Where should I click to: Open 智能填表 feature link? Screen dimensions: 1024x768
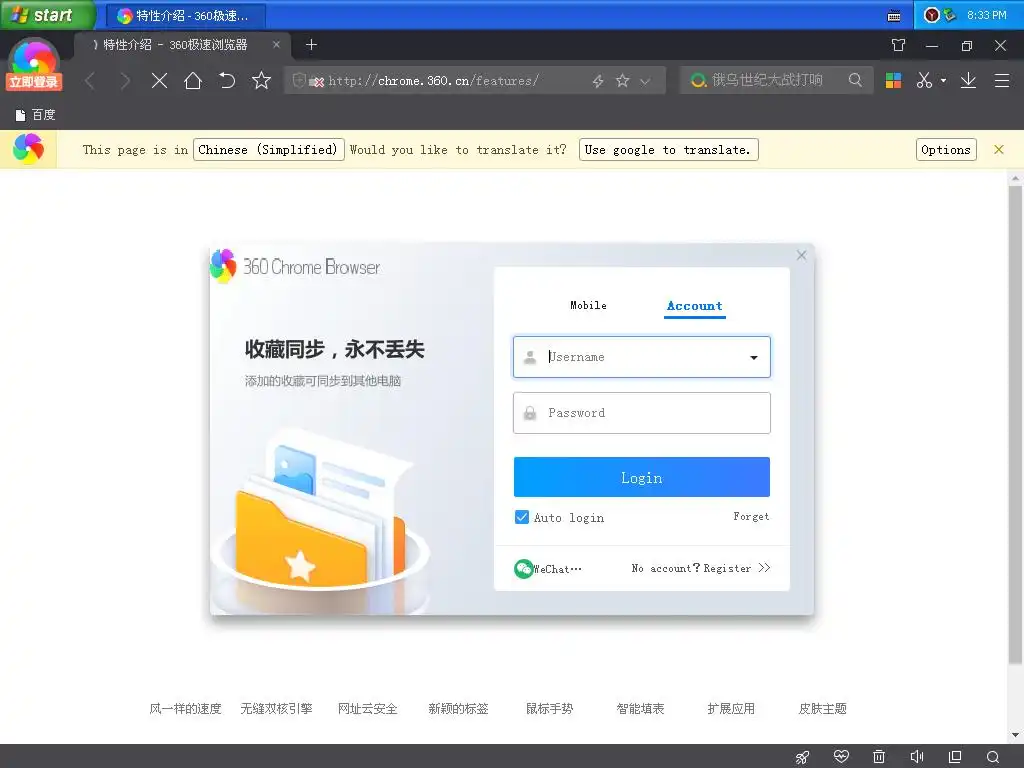pos(640,709)
